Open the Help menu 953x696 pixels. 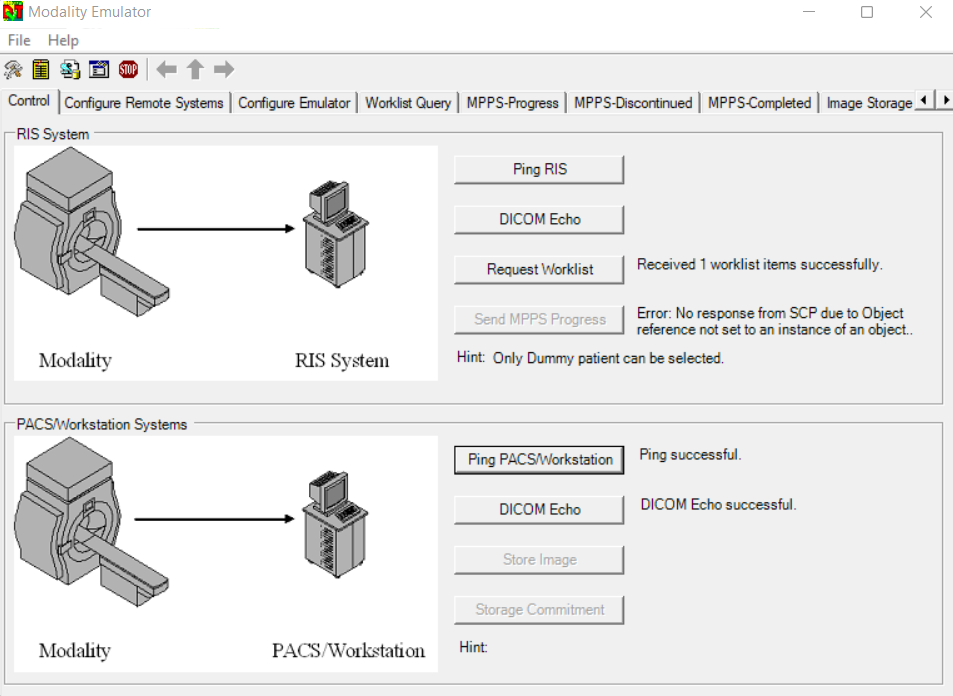pyautogui.click(x=63, y=40)
